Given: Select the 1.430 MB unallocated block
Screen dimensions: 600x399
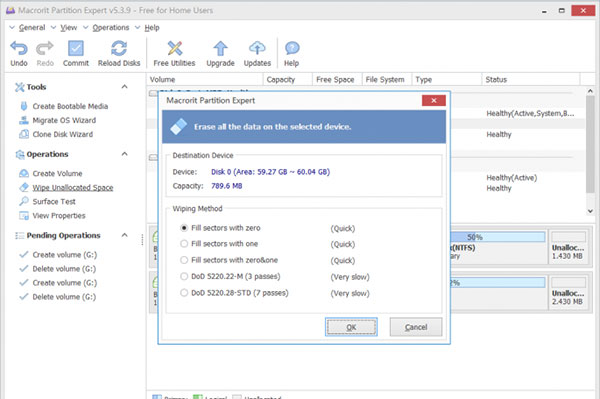Looking at the screenshot, I should (568, 247).
